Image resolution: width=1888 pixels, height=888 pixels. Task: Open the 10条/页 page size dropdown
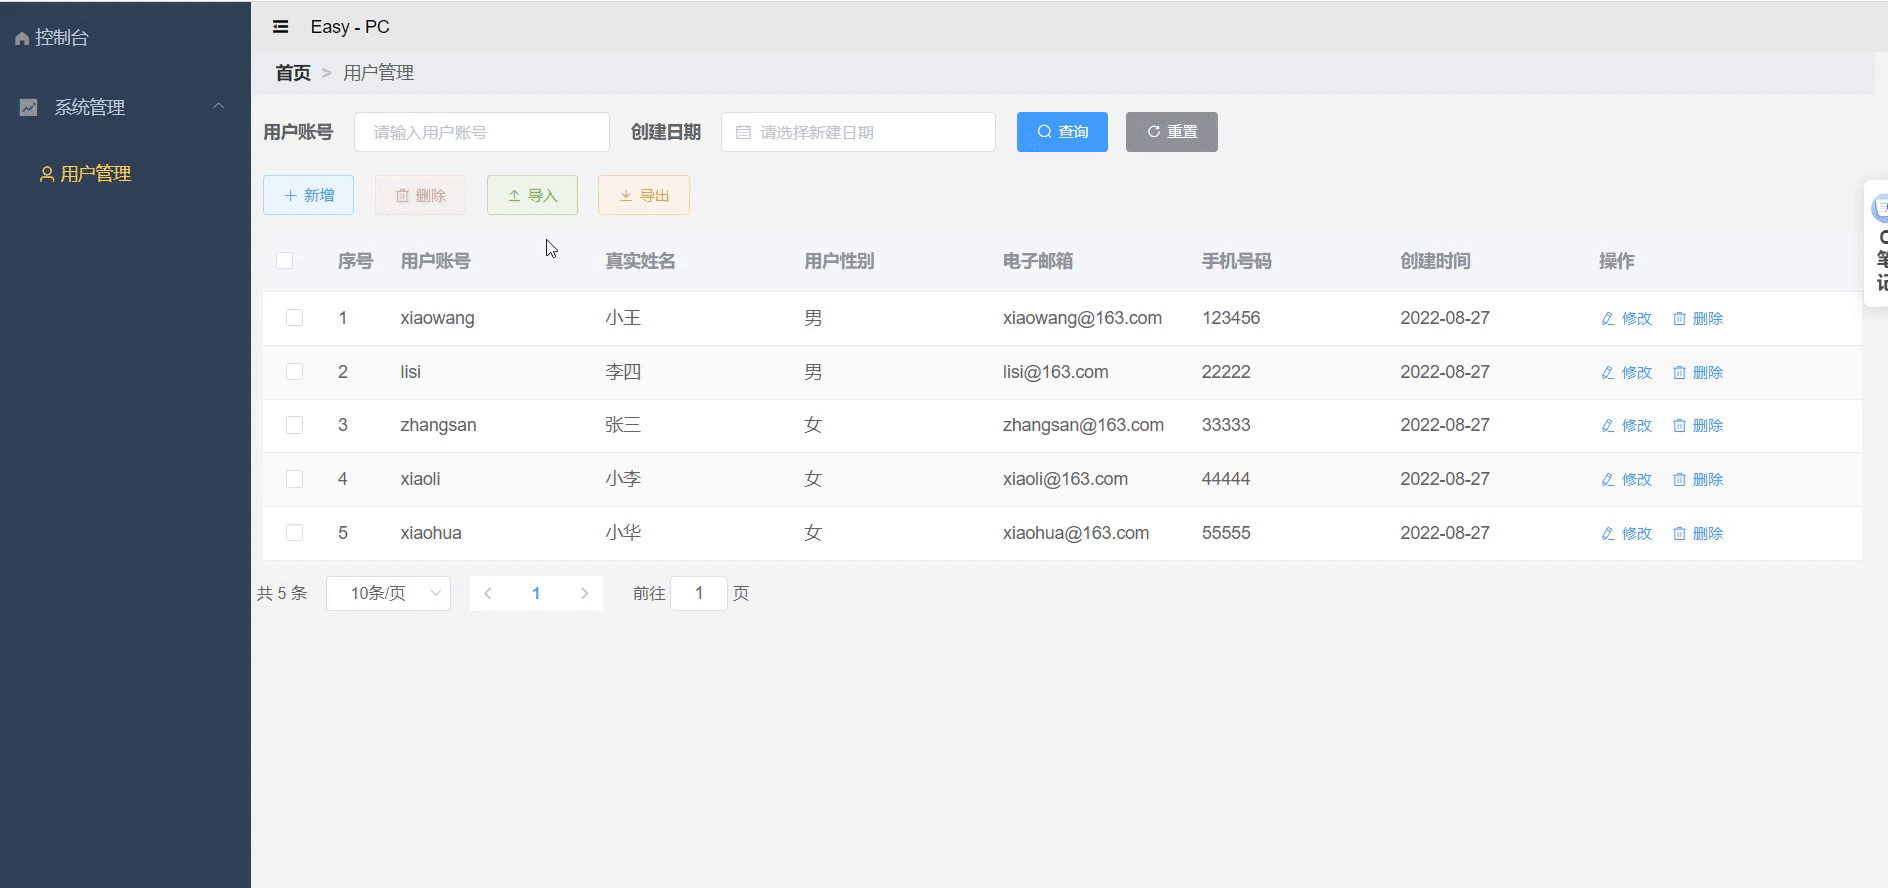[388, 593]
